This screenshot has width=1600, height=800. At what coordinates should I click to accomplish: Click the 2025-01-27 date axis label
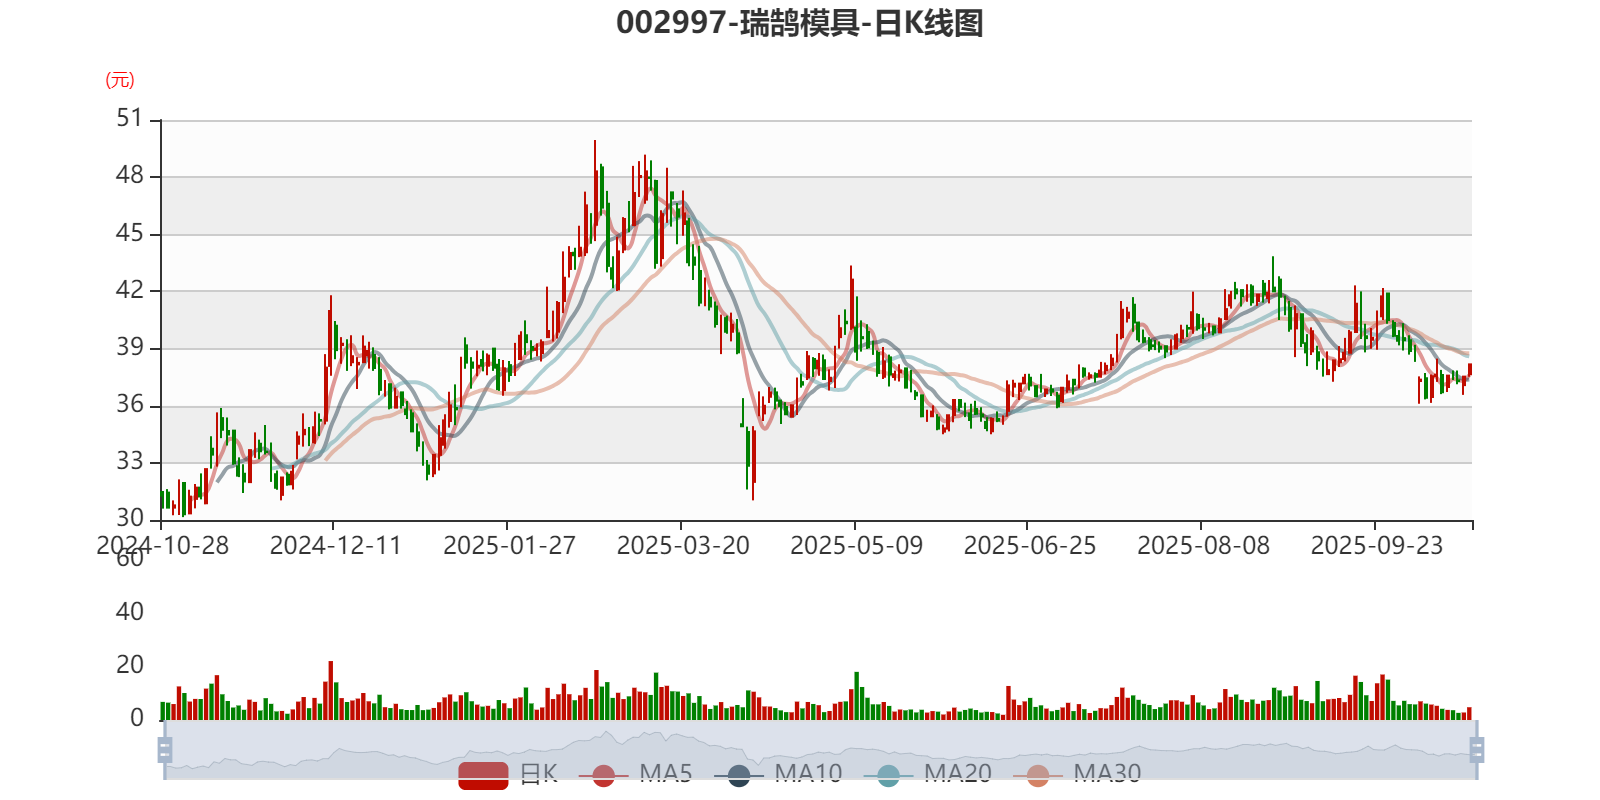(x=509, y=546)
